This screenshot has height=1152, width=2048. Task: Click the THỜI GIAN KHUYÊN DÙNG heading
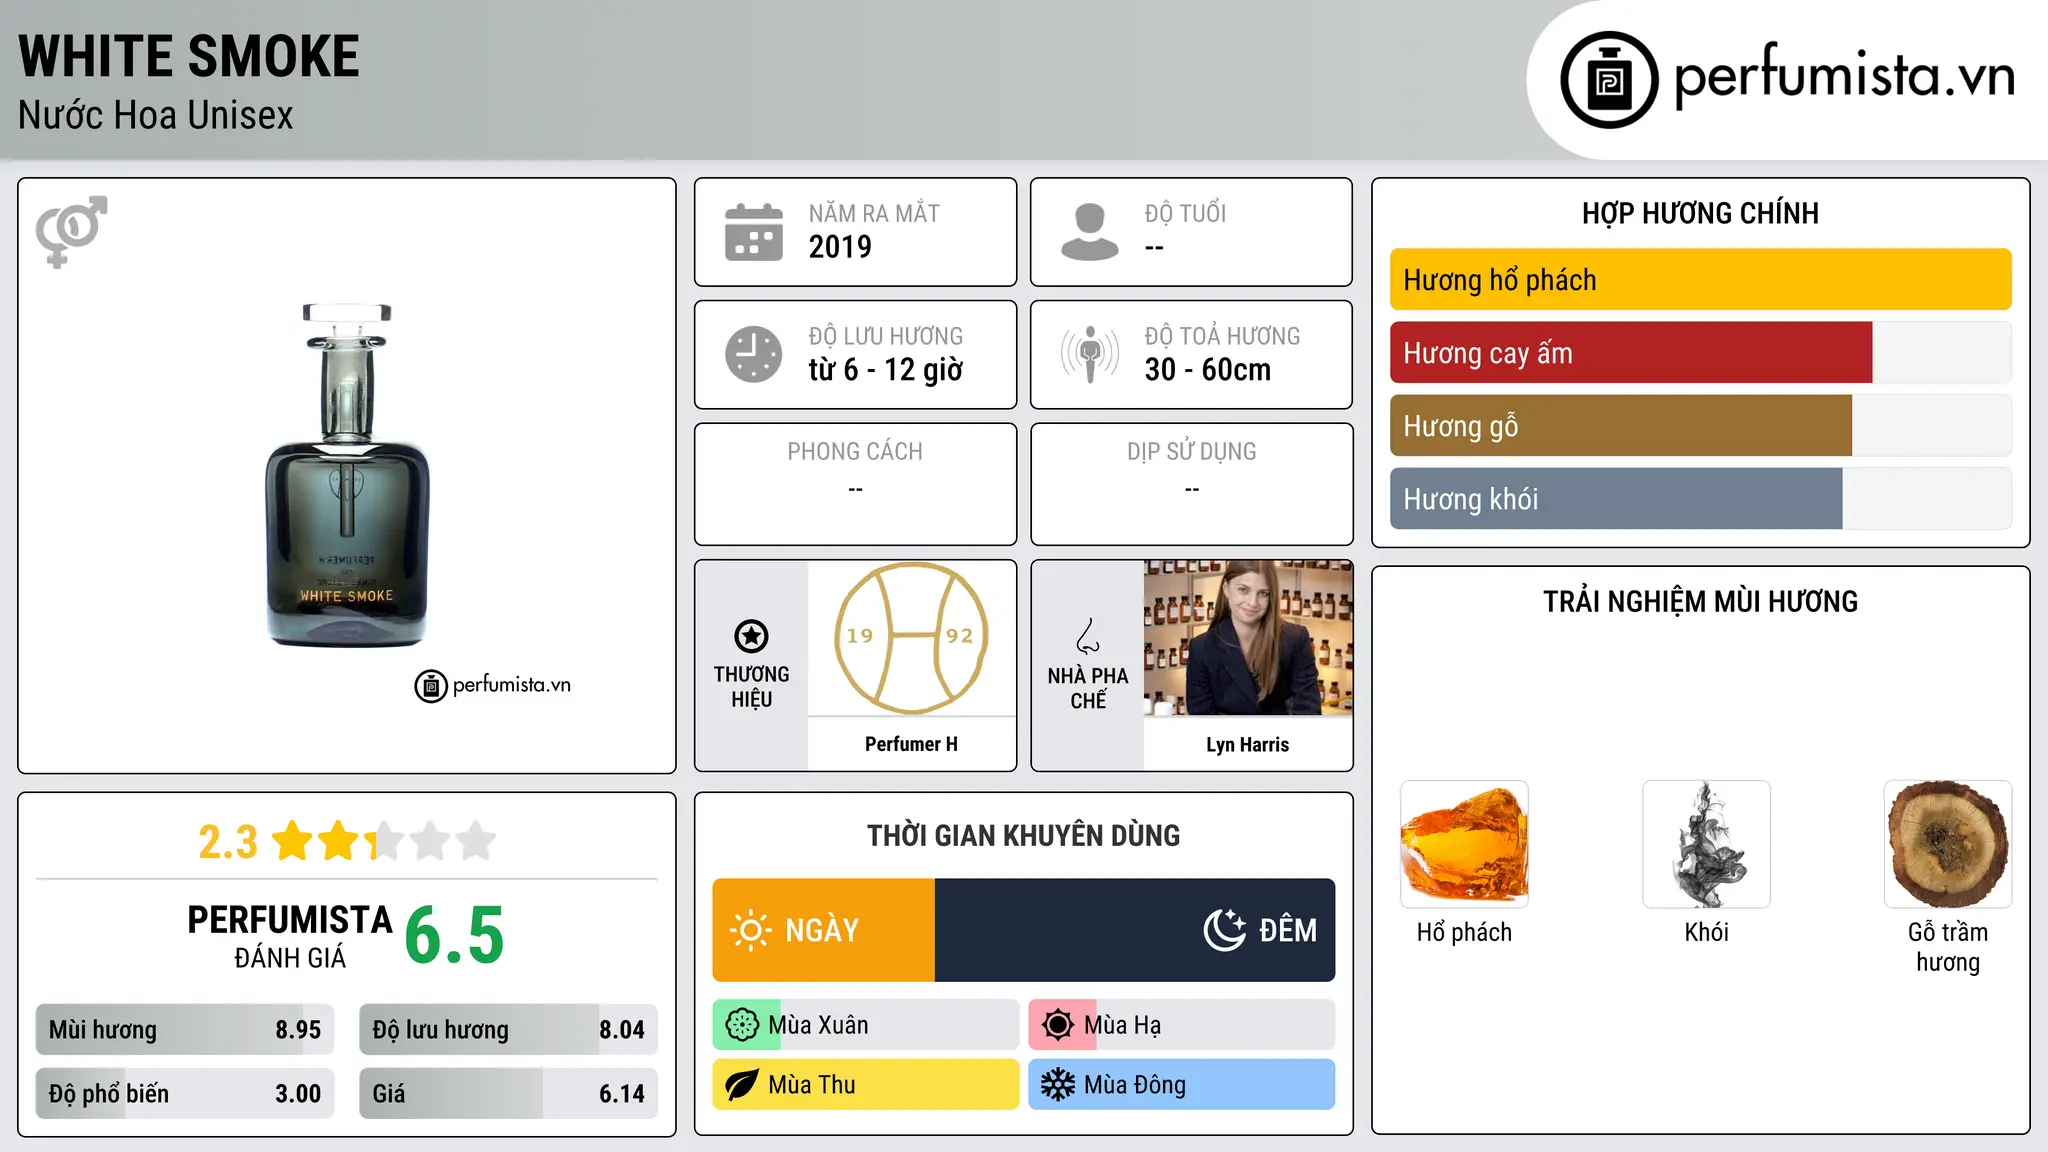point(1024,836)
